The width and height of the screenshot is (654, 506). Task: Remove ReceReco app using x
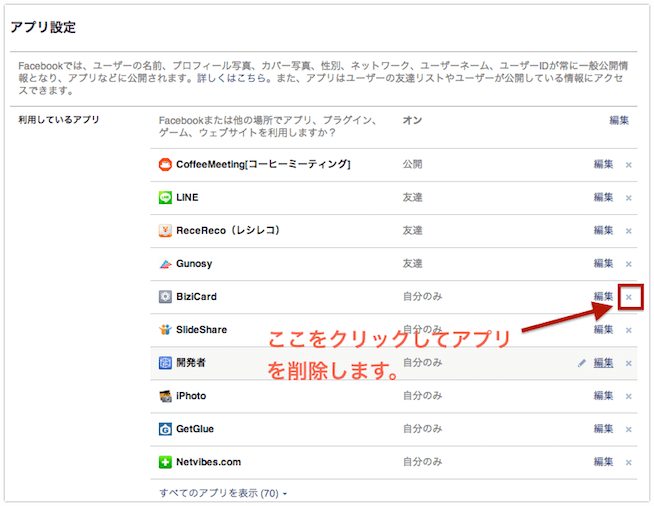[x=629, y=231]
